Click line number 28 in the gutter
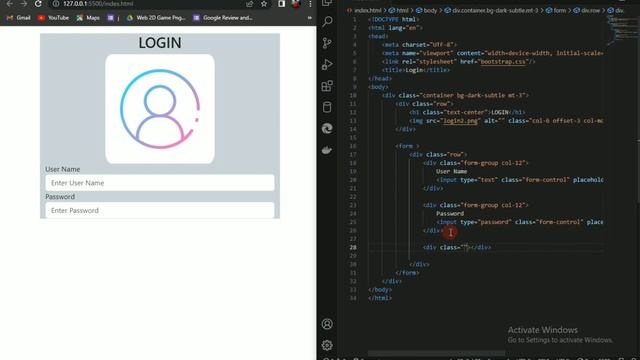 pyautogui.click(x=353, y=247)
